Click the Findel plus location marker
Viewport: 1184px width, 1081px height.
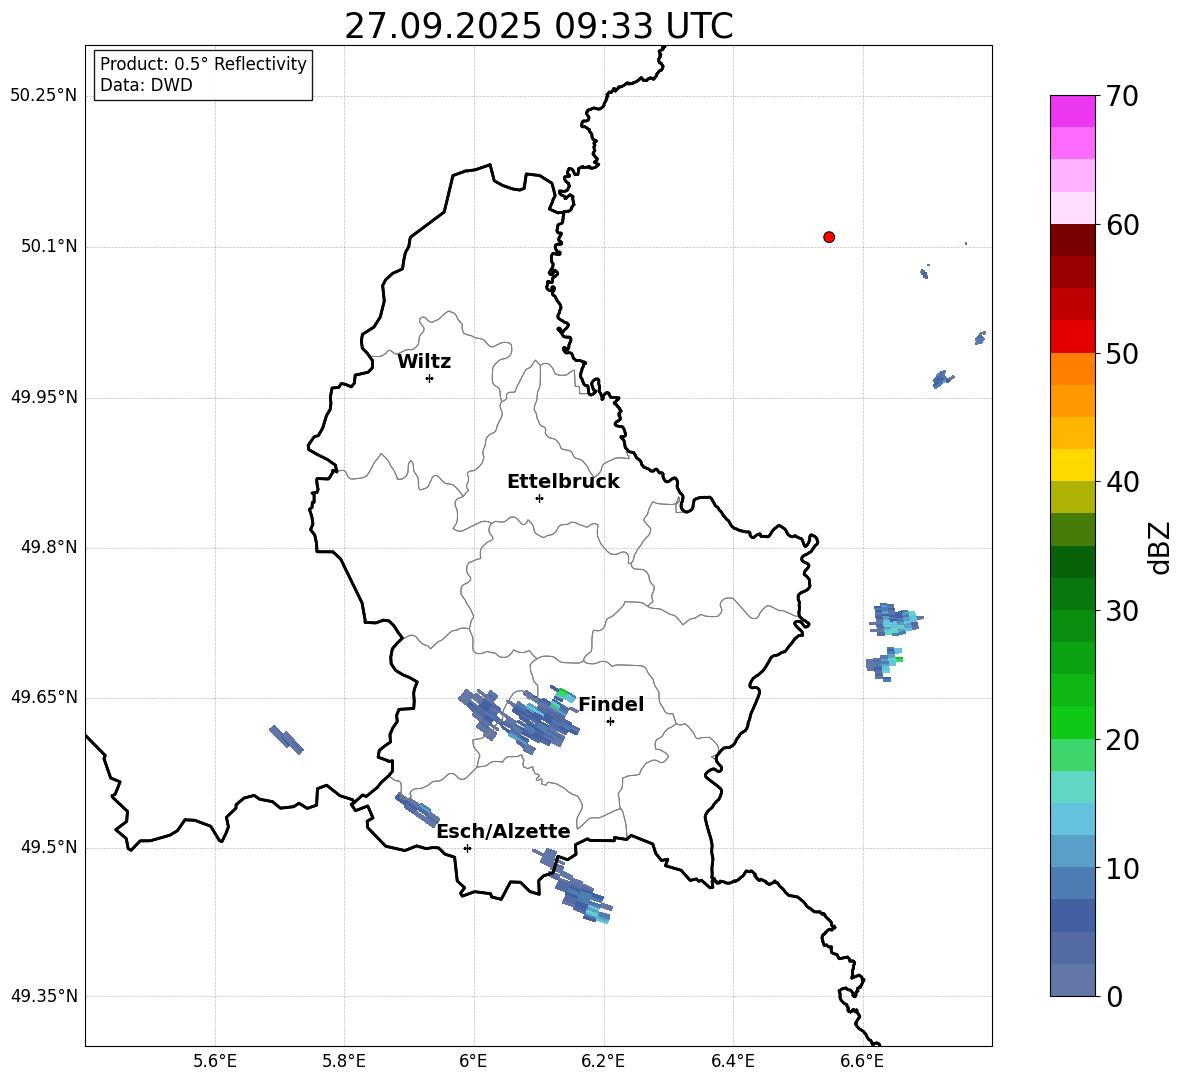click(610, 722)
